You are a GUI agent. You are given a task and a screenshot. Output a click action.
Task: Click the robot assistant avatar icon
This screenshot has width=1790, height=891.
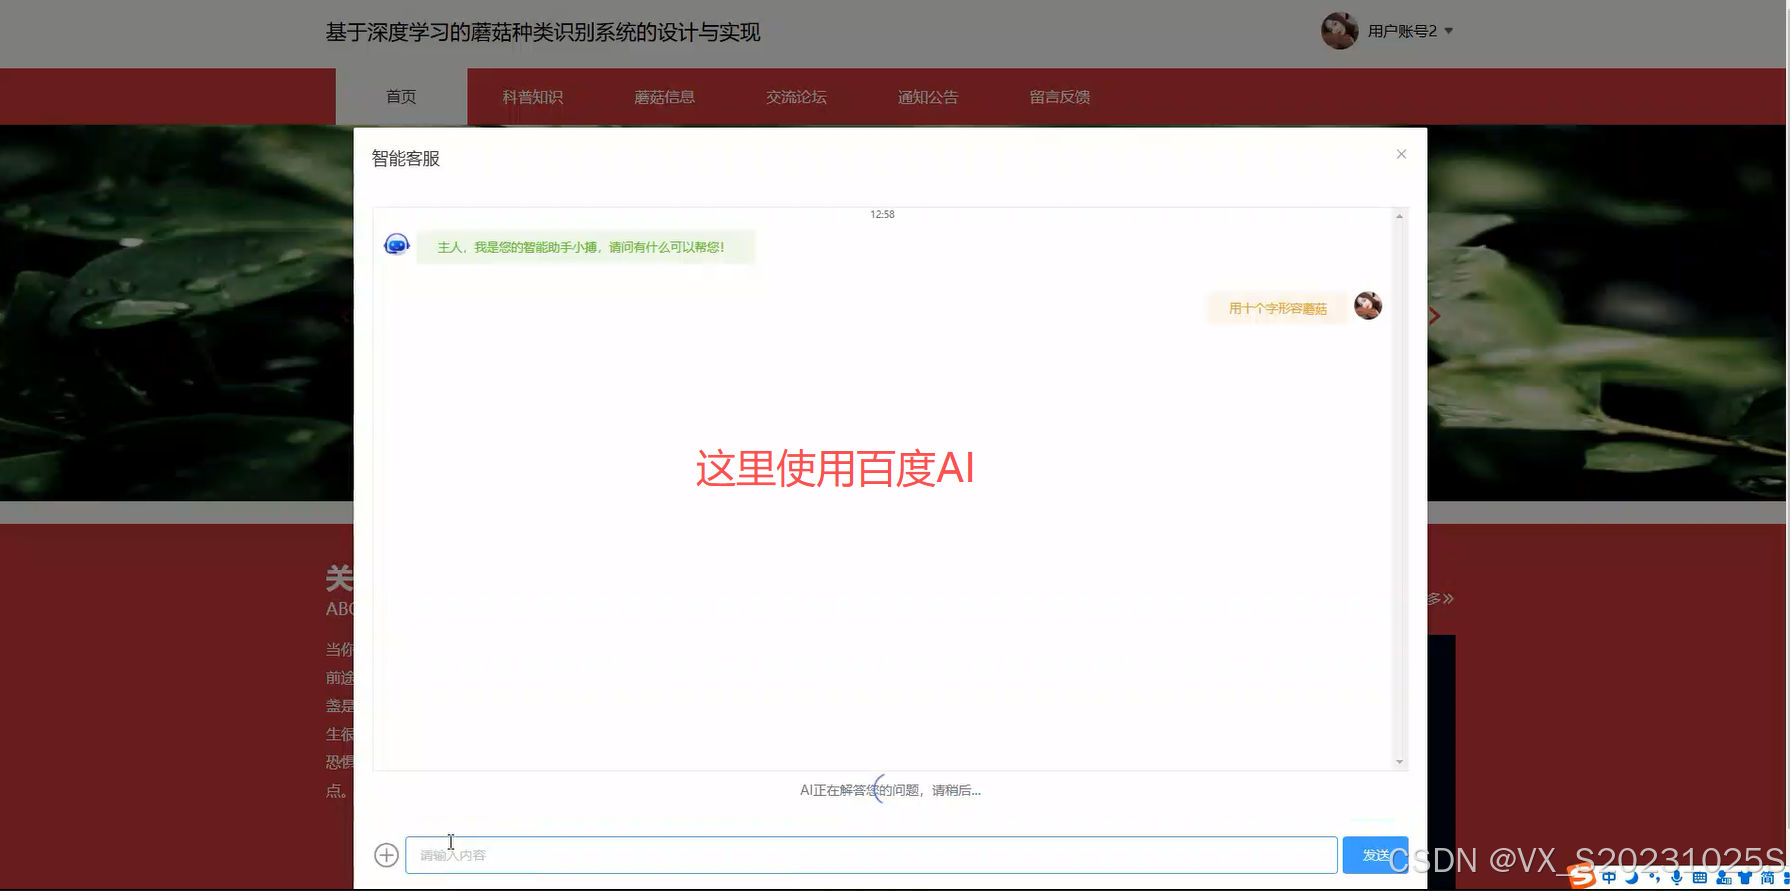click(397, 244)
